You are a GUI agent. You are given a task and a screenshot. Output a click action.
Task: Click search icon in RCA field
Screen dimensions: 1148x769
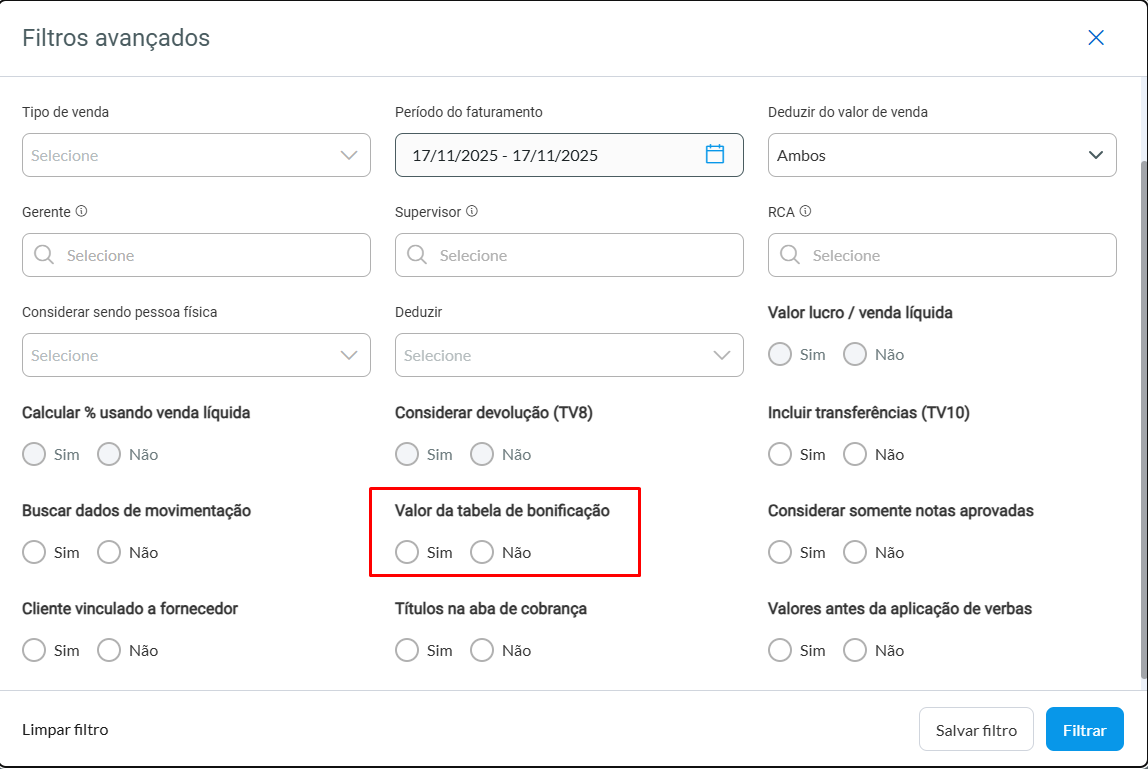coord(790,255)
